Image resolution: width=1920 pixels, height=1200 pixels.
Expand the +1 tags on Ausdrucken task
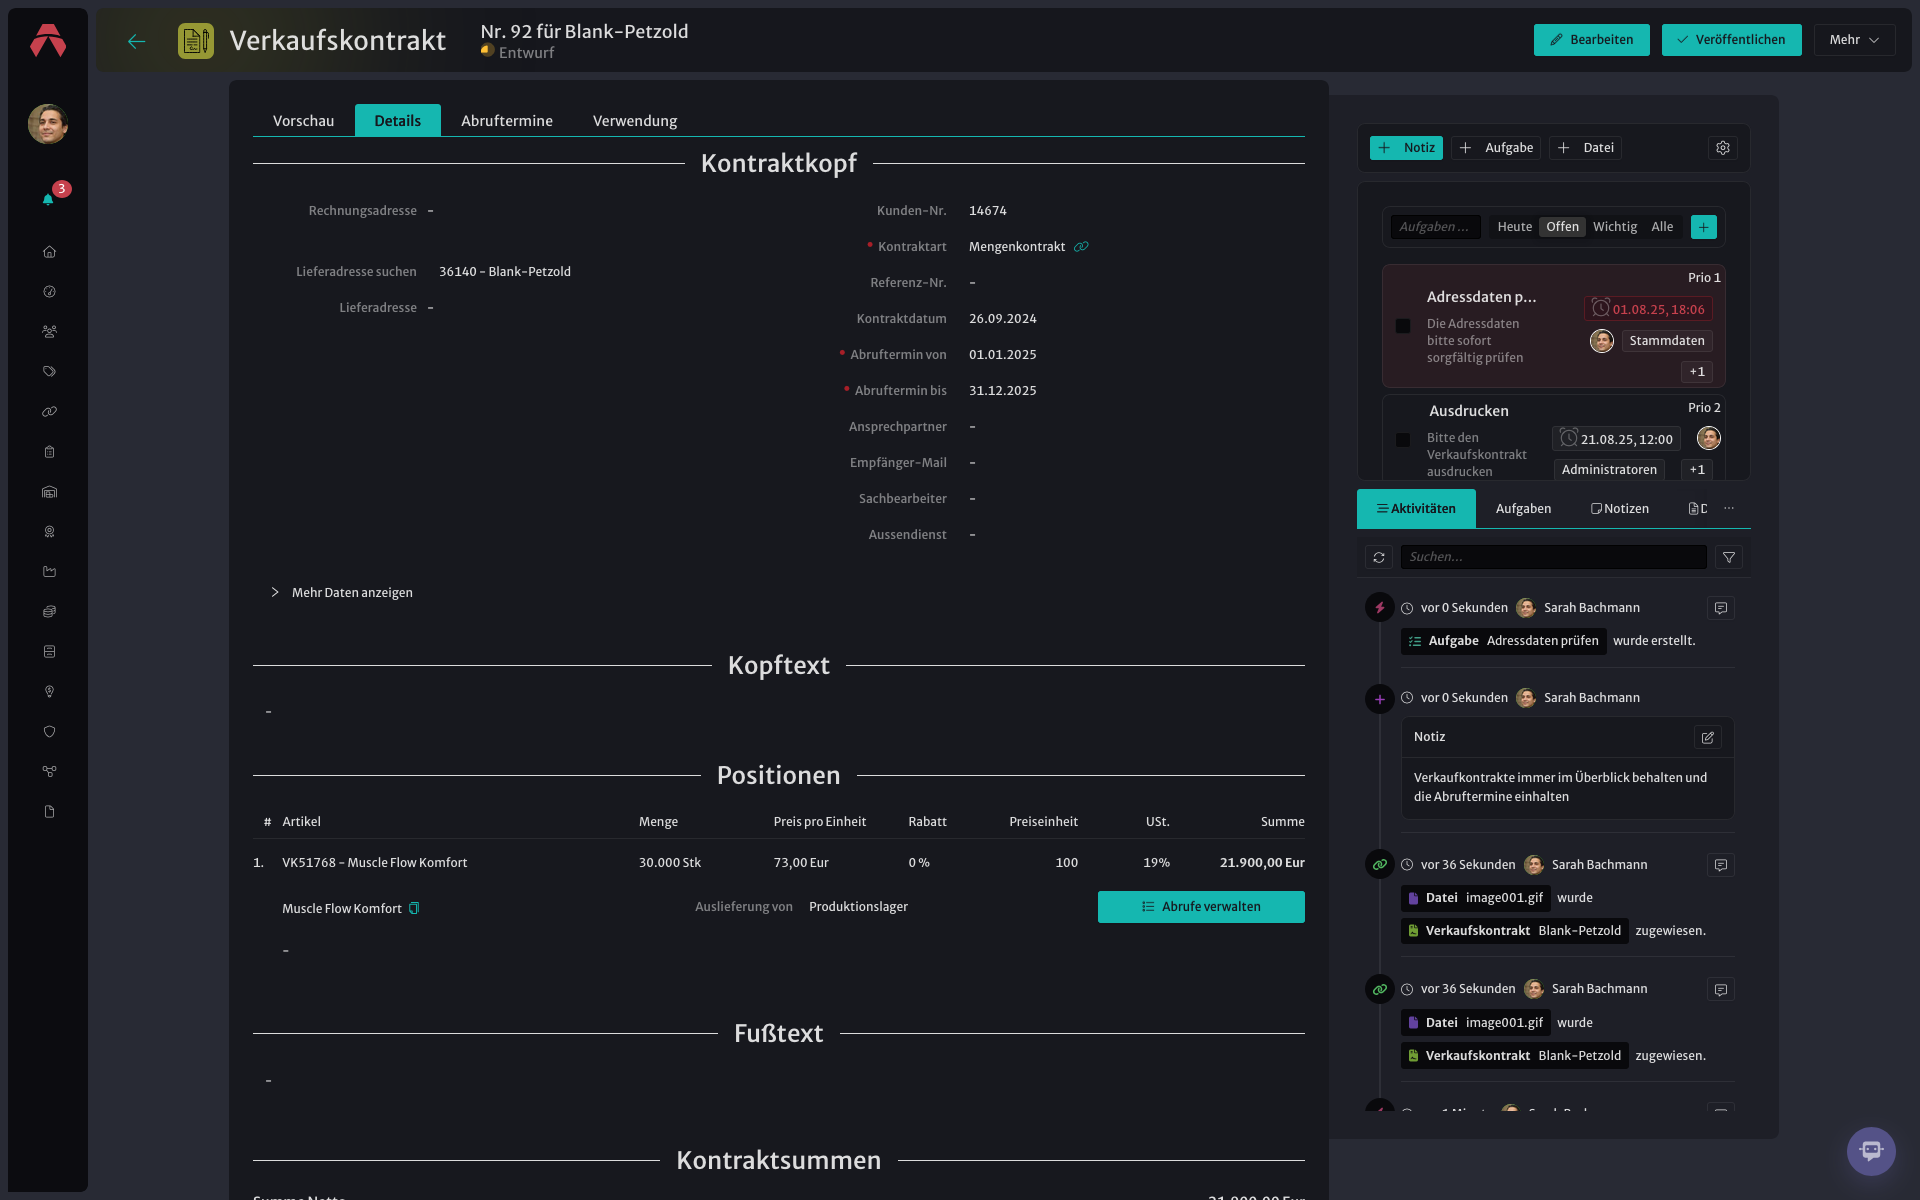(x=1697, y=470)
